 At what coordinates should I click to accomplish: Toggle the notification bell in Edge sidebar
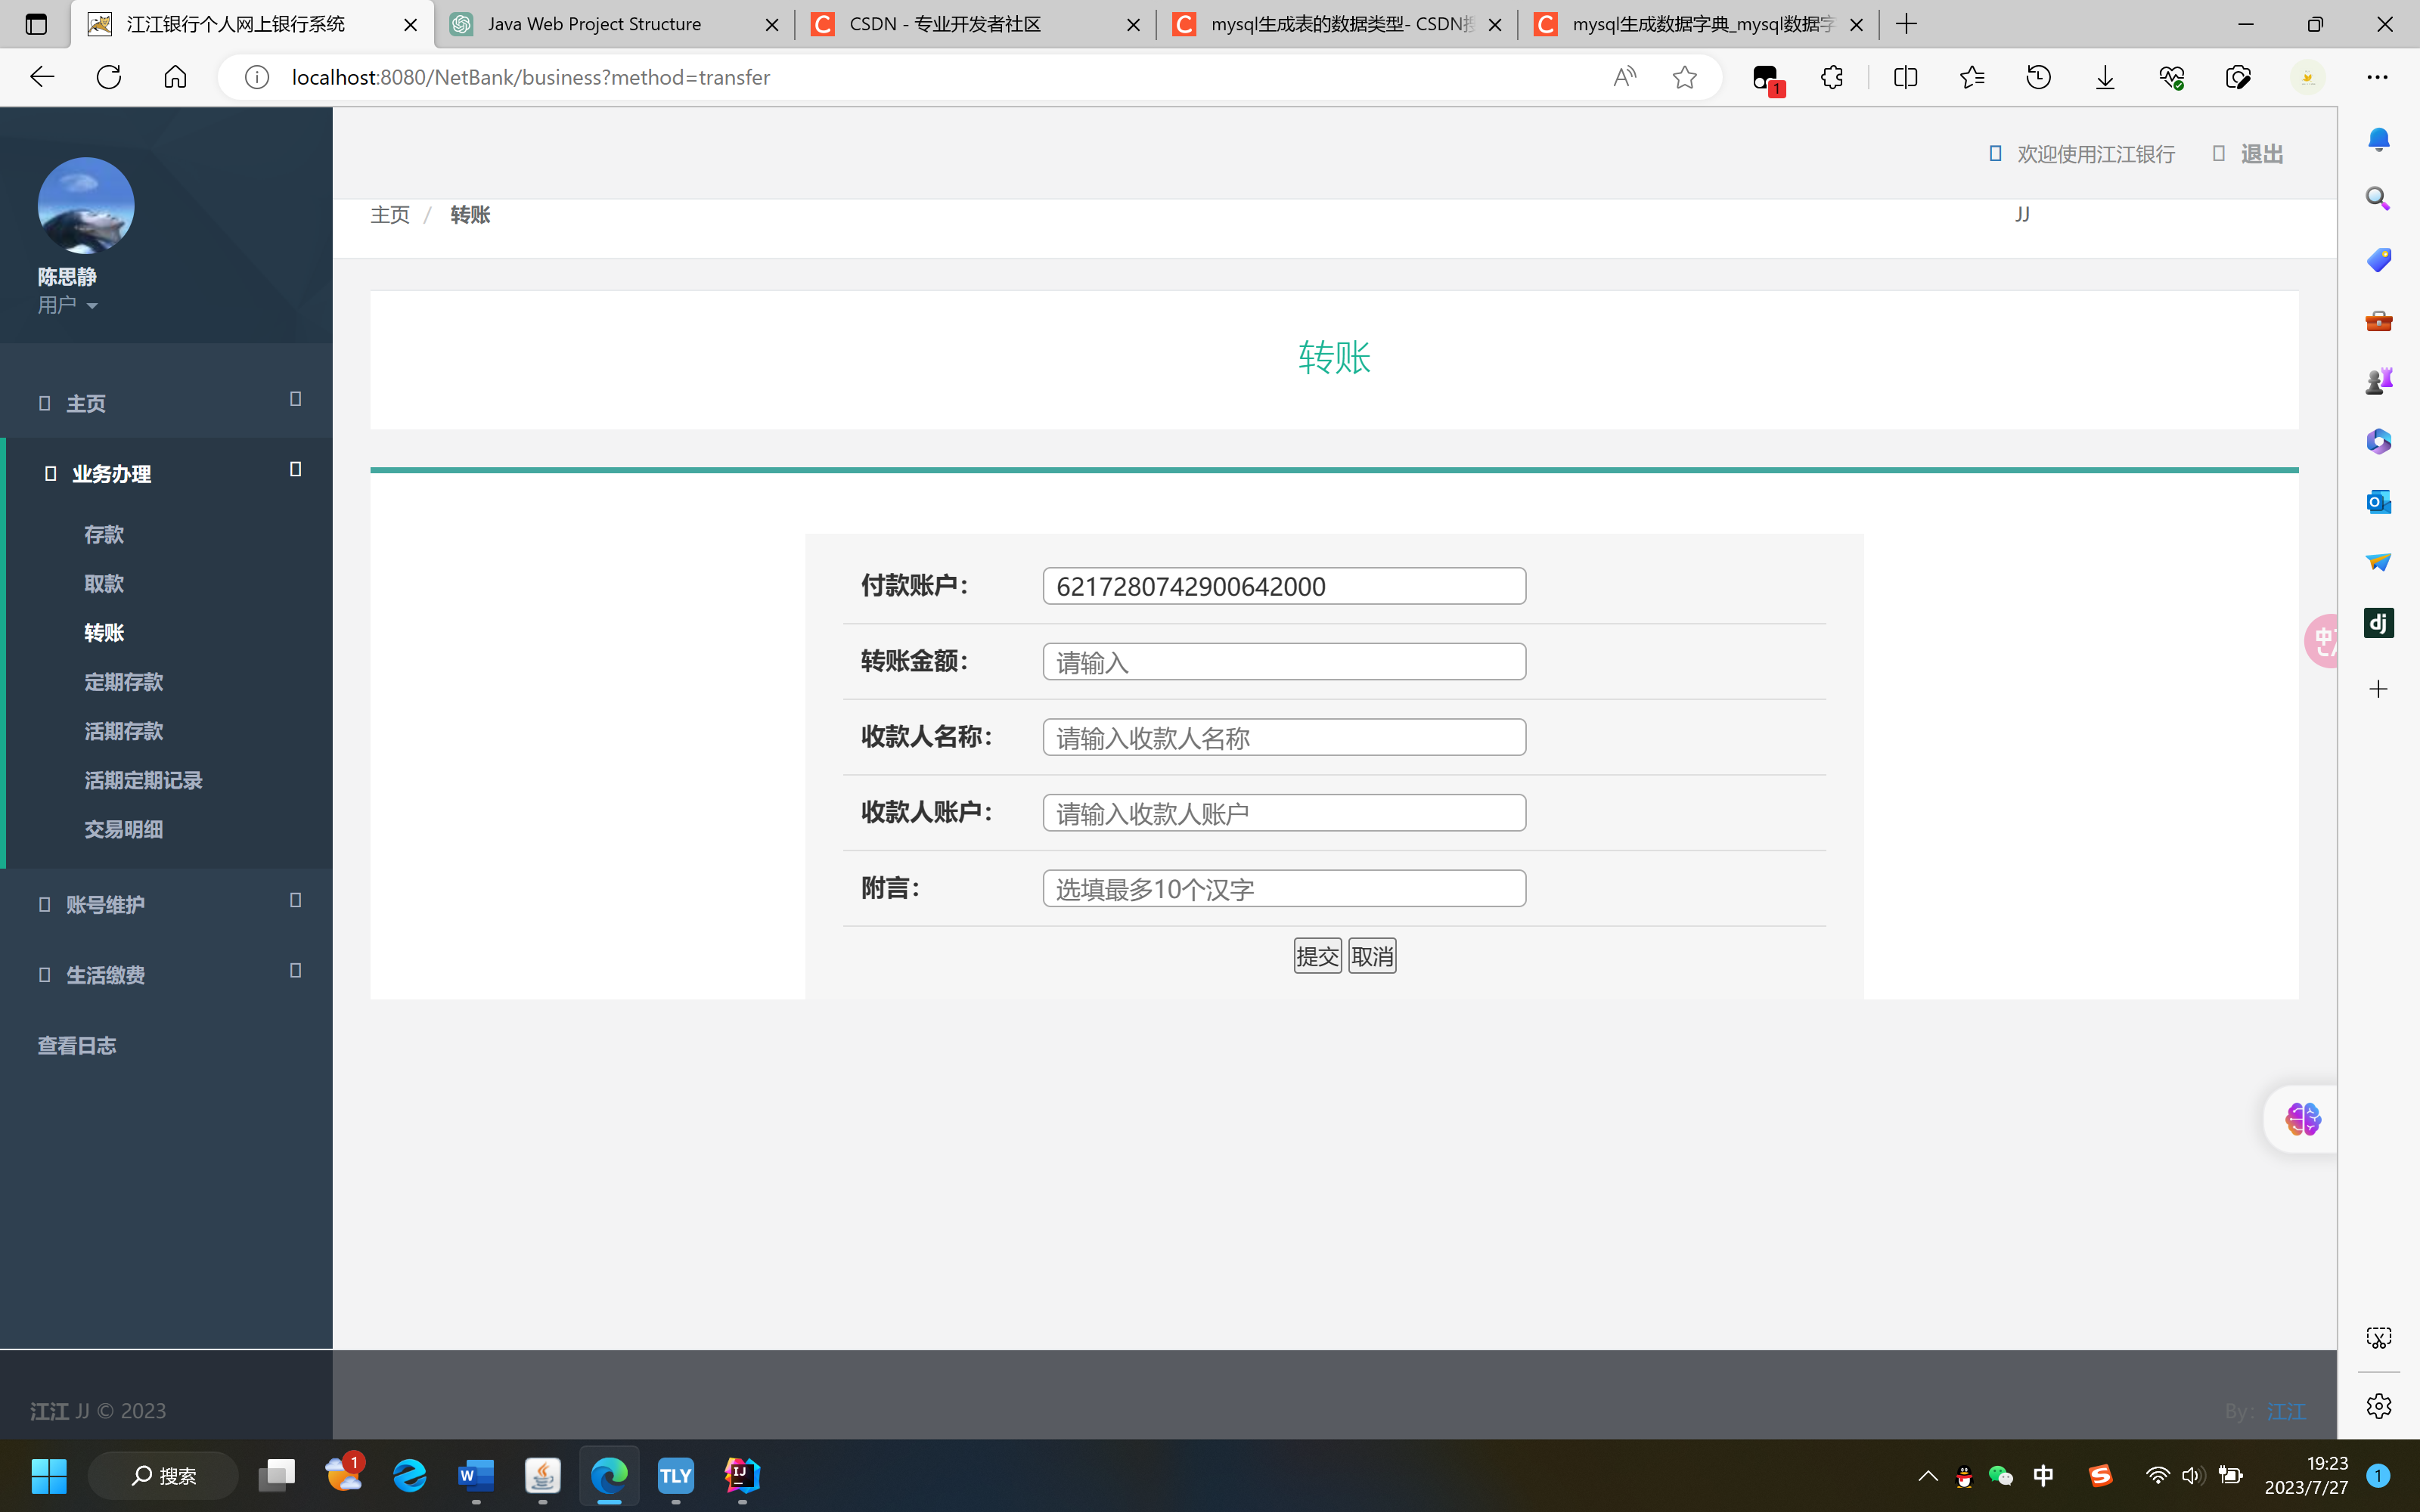pos(2378,139)
